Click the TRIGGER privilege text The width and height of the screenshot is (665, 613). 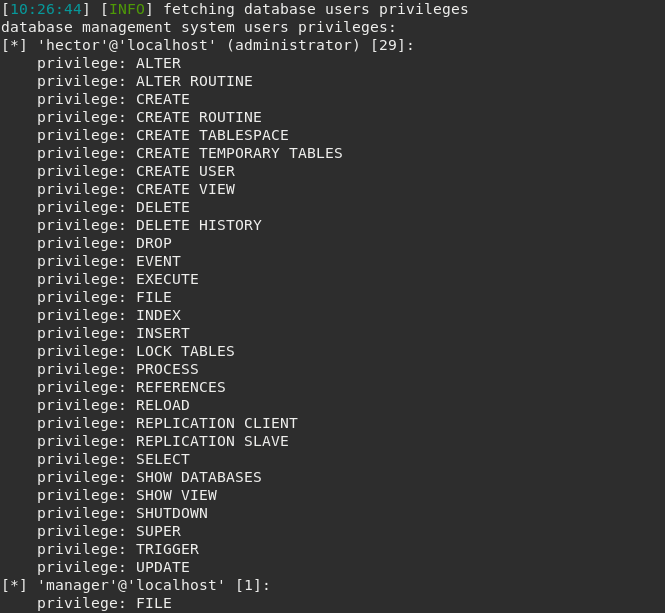pyautogui.click(x=167, y=549)
